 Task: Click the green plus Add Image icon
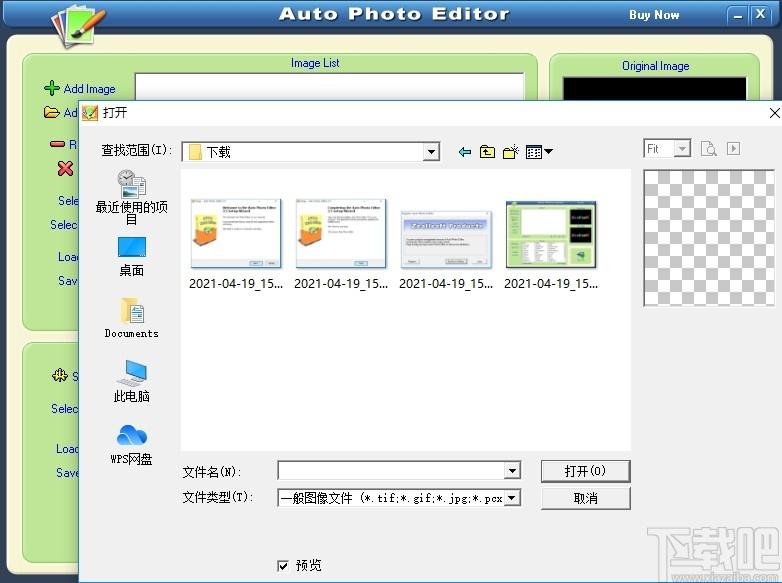click(51, 88)
